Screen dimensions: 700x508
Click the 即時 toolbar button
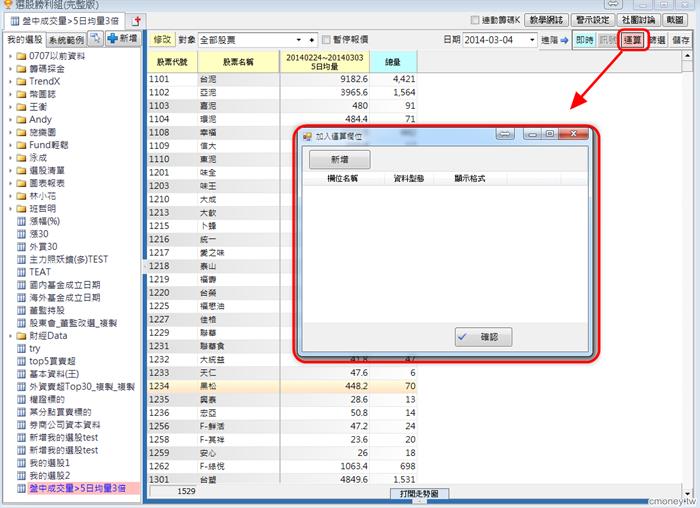coord(584,40)
